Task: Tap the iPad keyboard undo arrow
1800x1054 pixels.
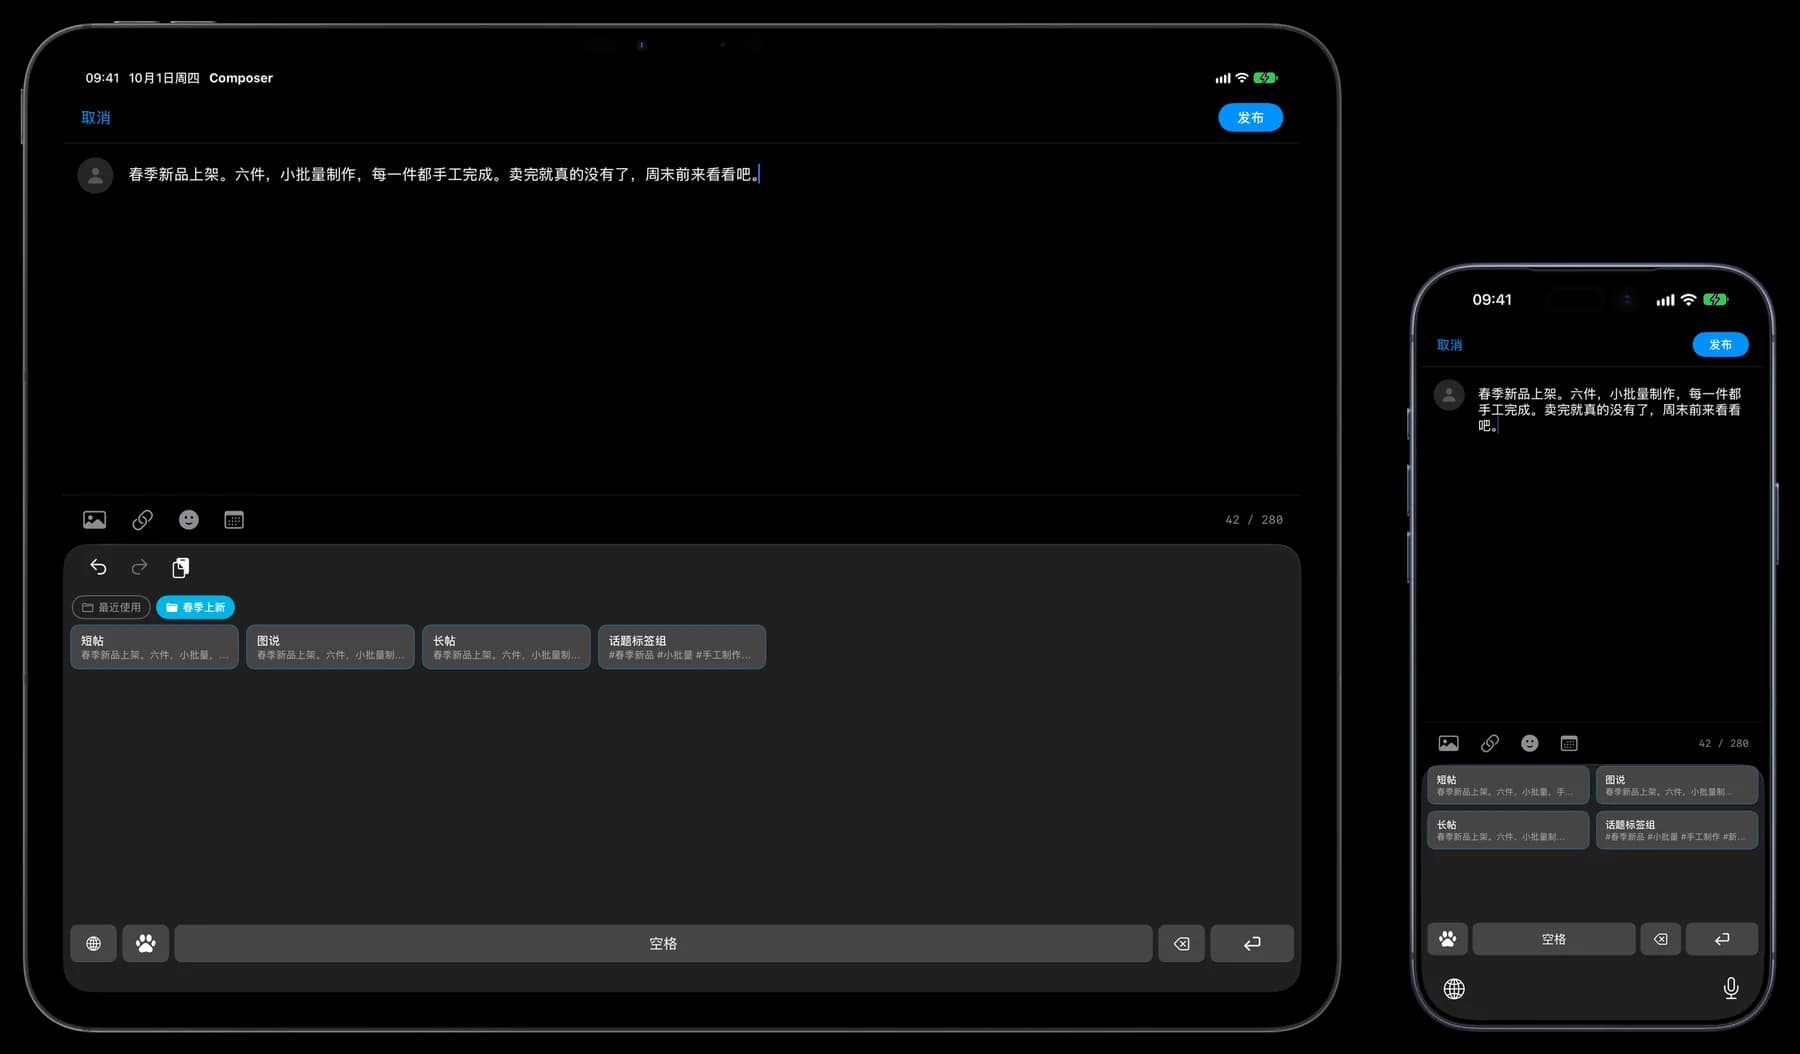Action: click(98, 567)
